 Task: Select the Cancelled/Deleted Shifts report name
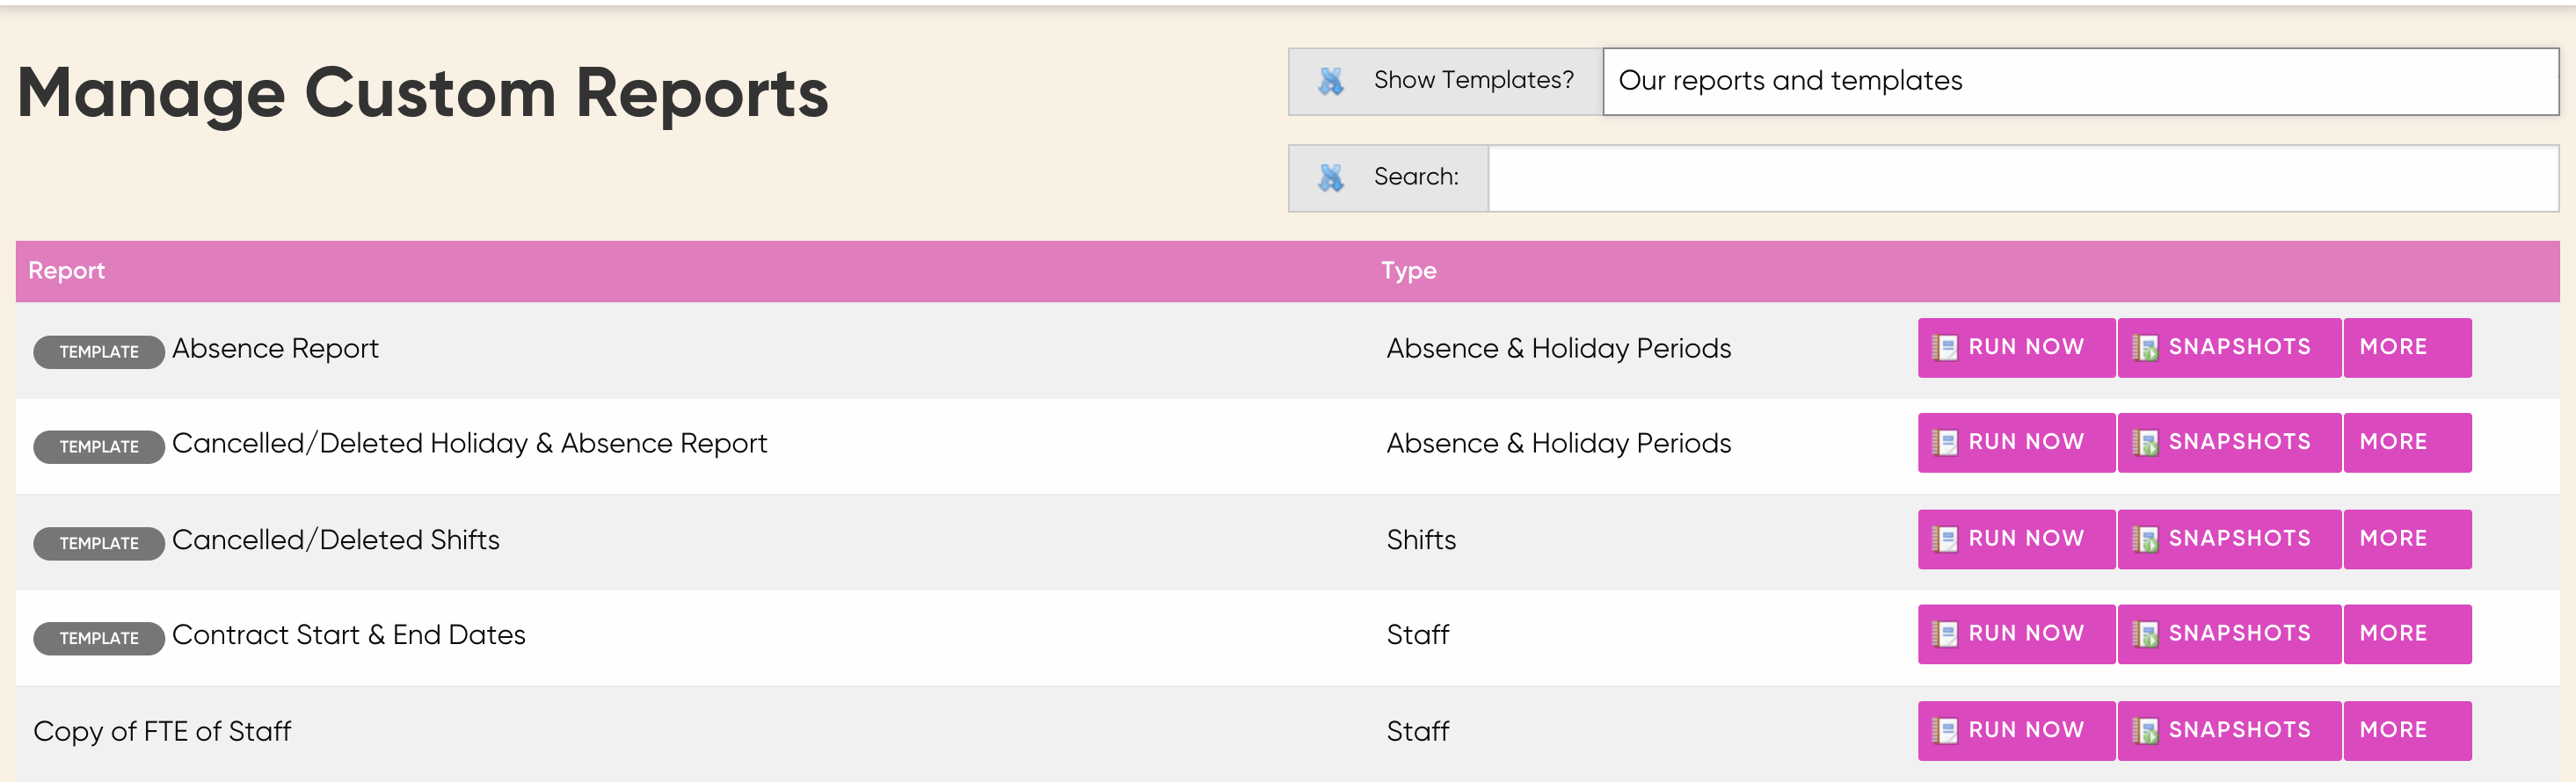335,540
